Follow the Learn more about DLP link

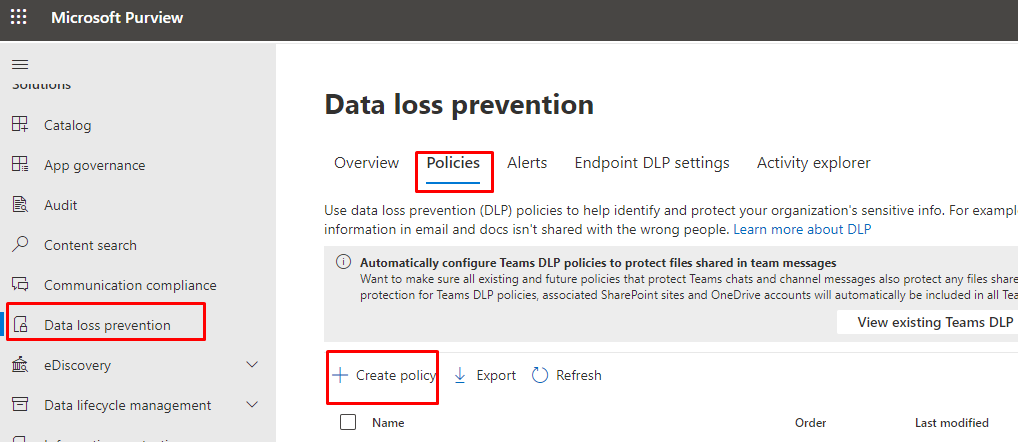[802, 230]
